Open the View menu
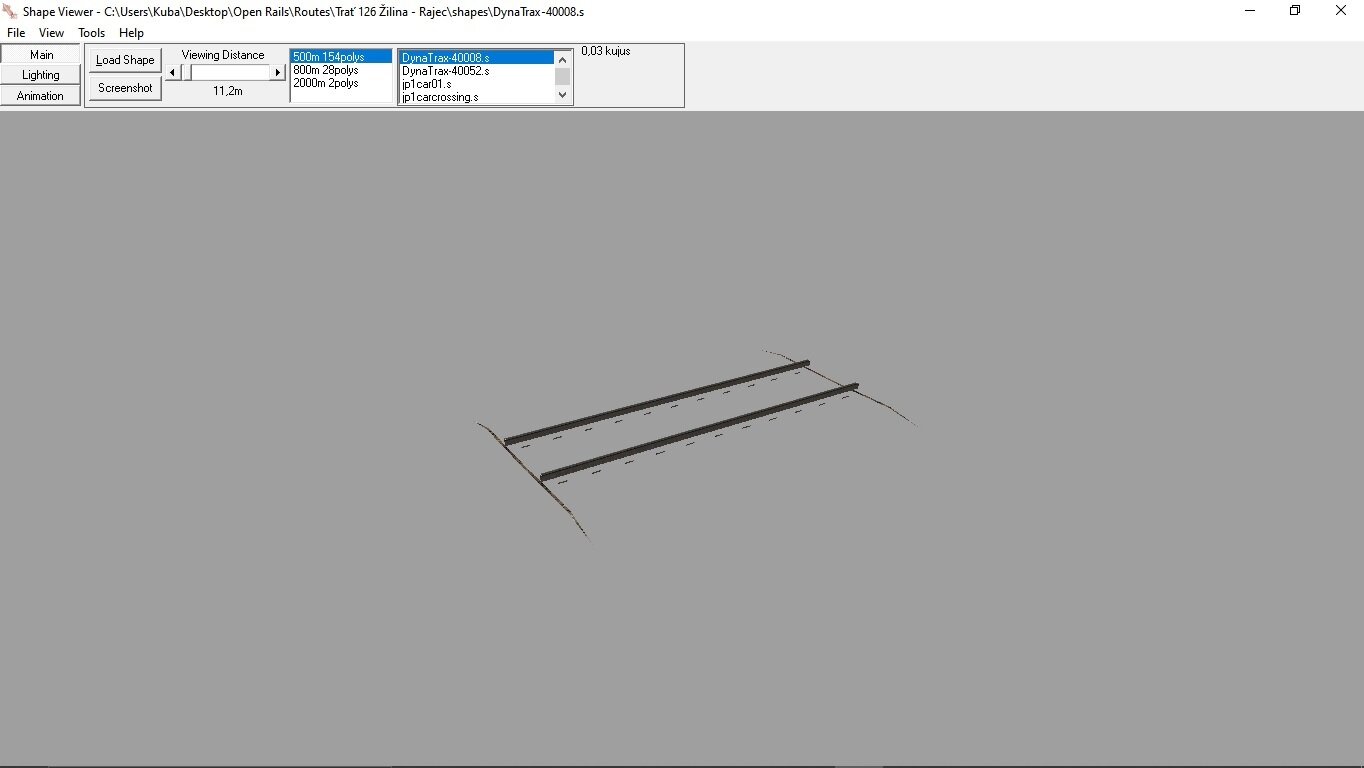Screen dimensions: 1364x768 click(51, 33)
